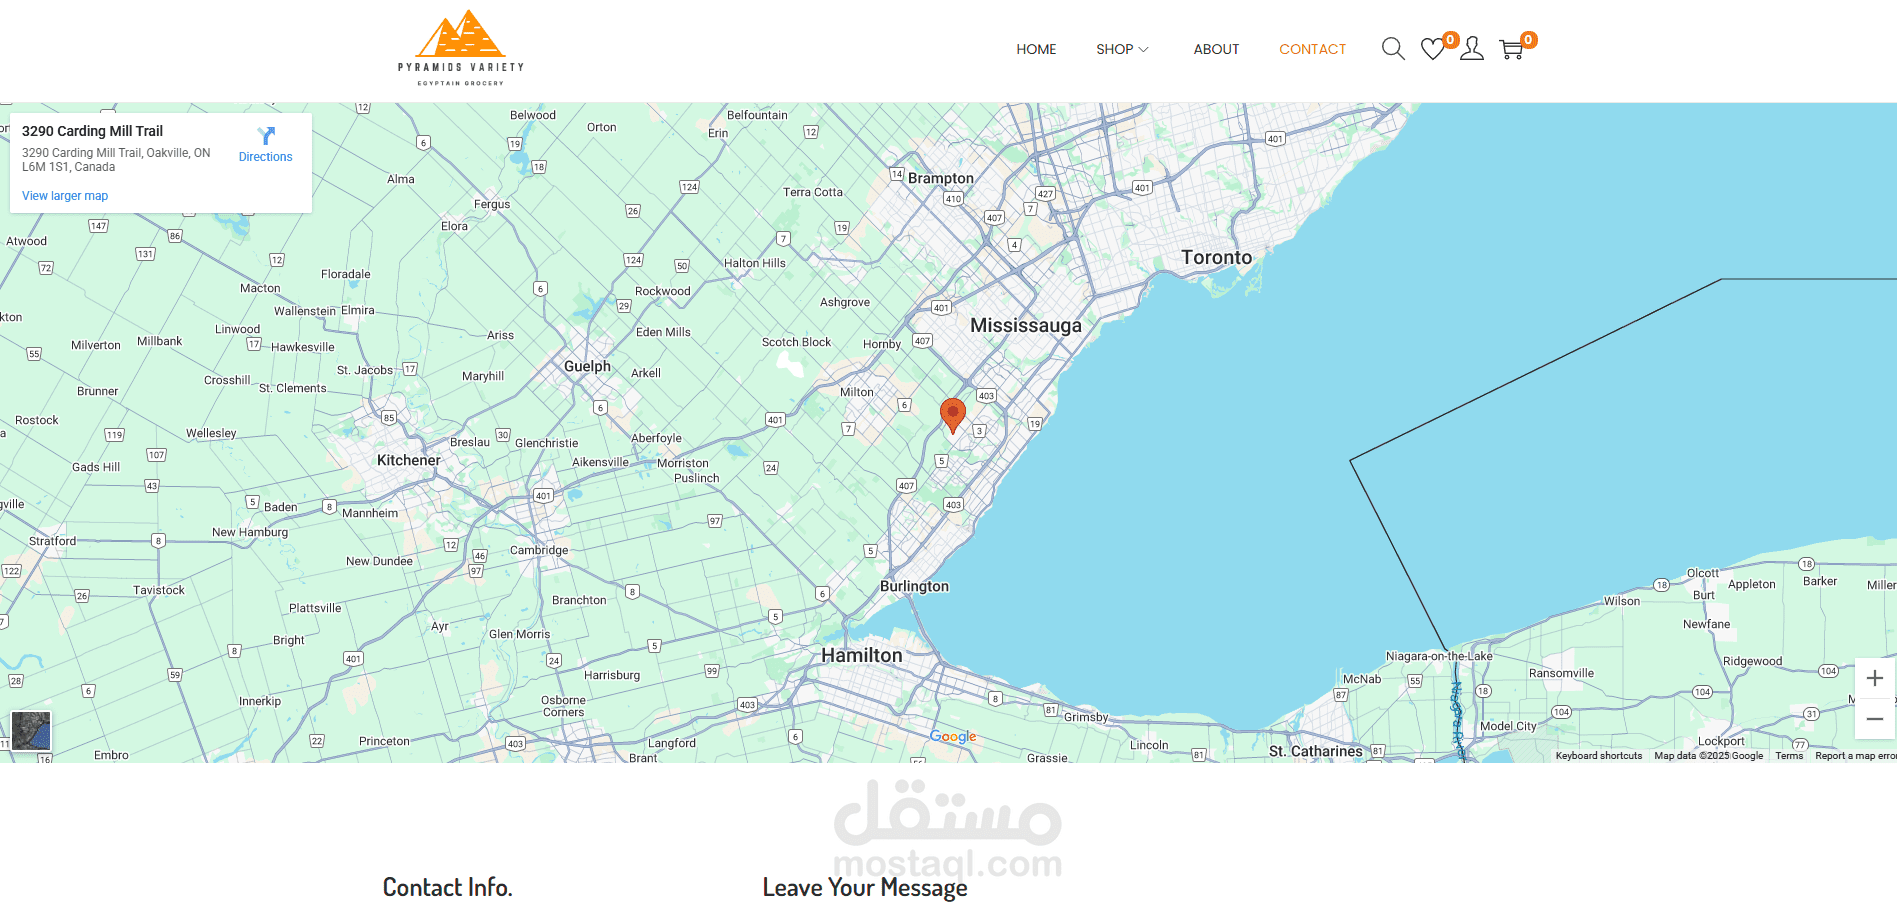Viewport: 1897px width, 902px height.
Task: Click the red map location pin
Action: tap(953, 415)
